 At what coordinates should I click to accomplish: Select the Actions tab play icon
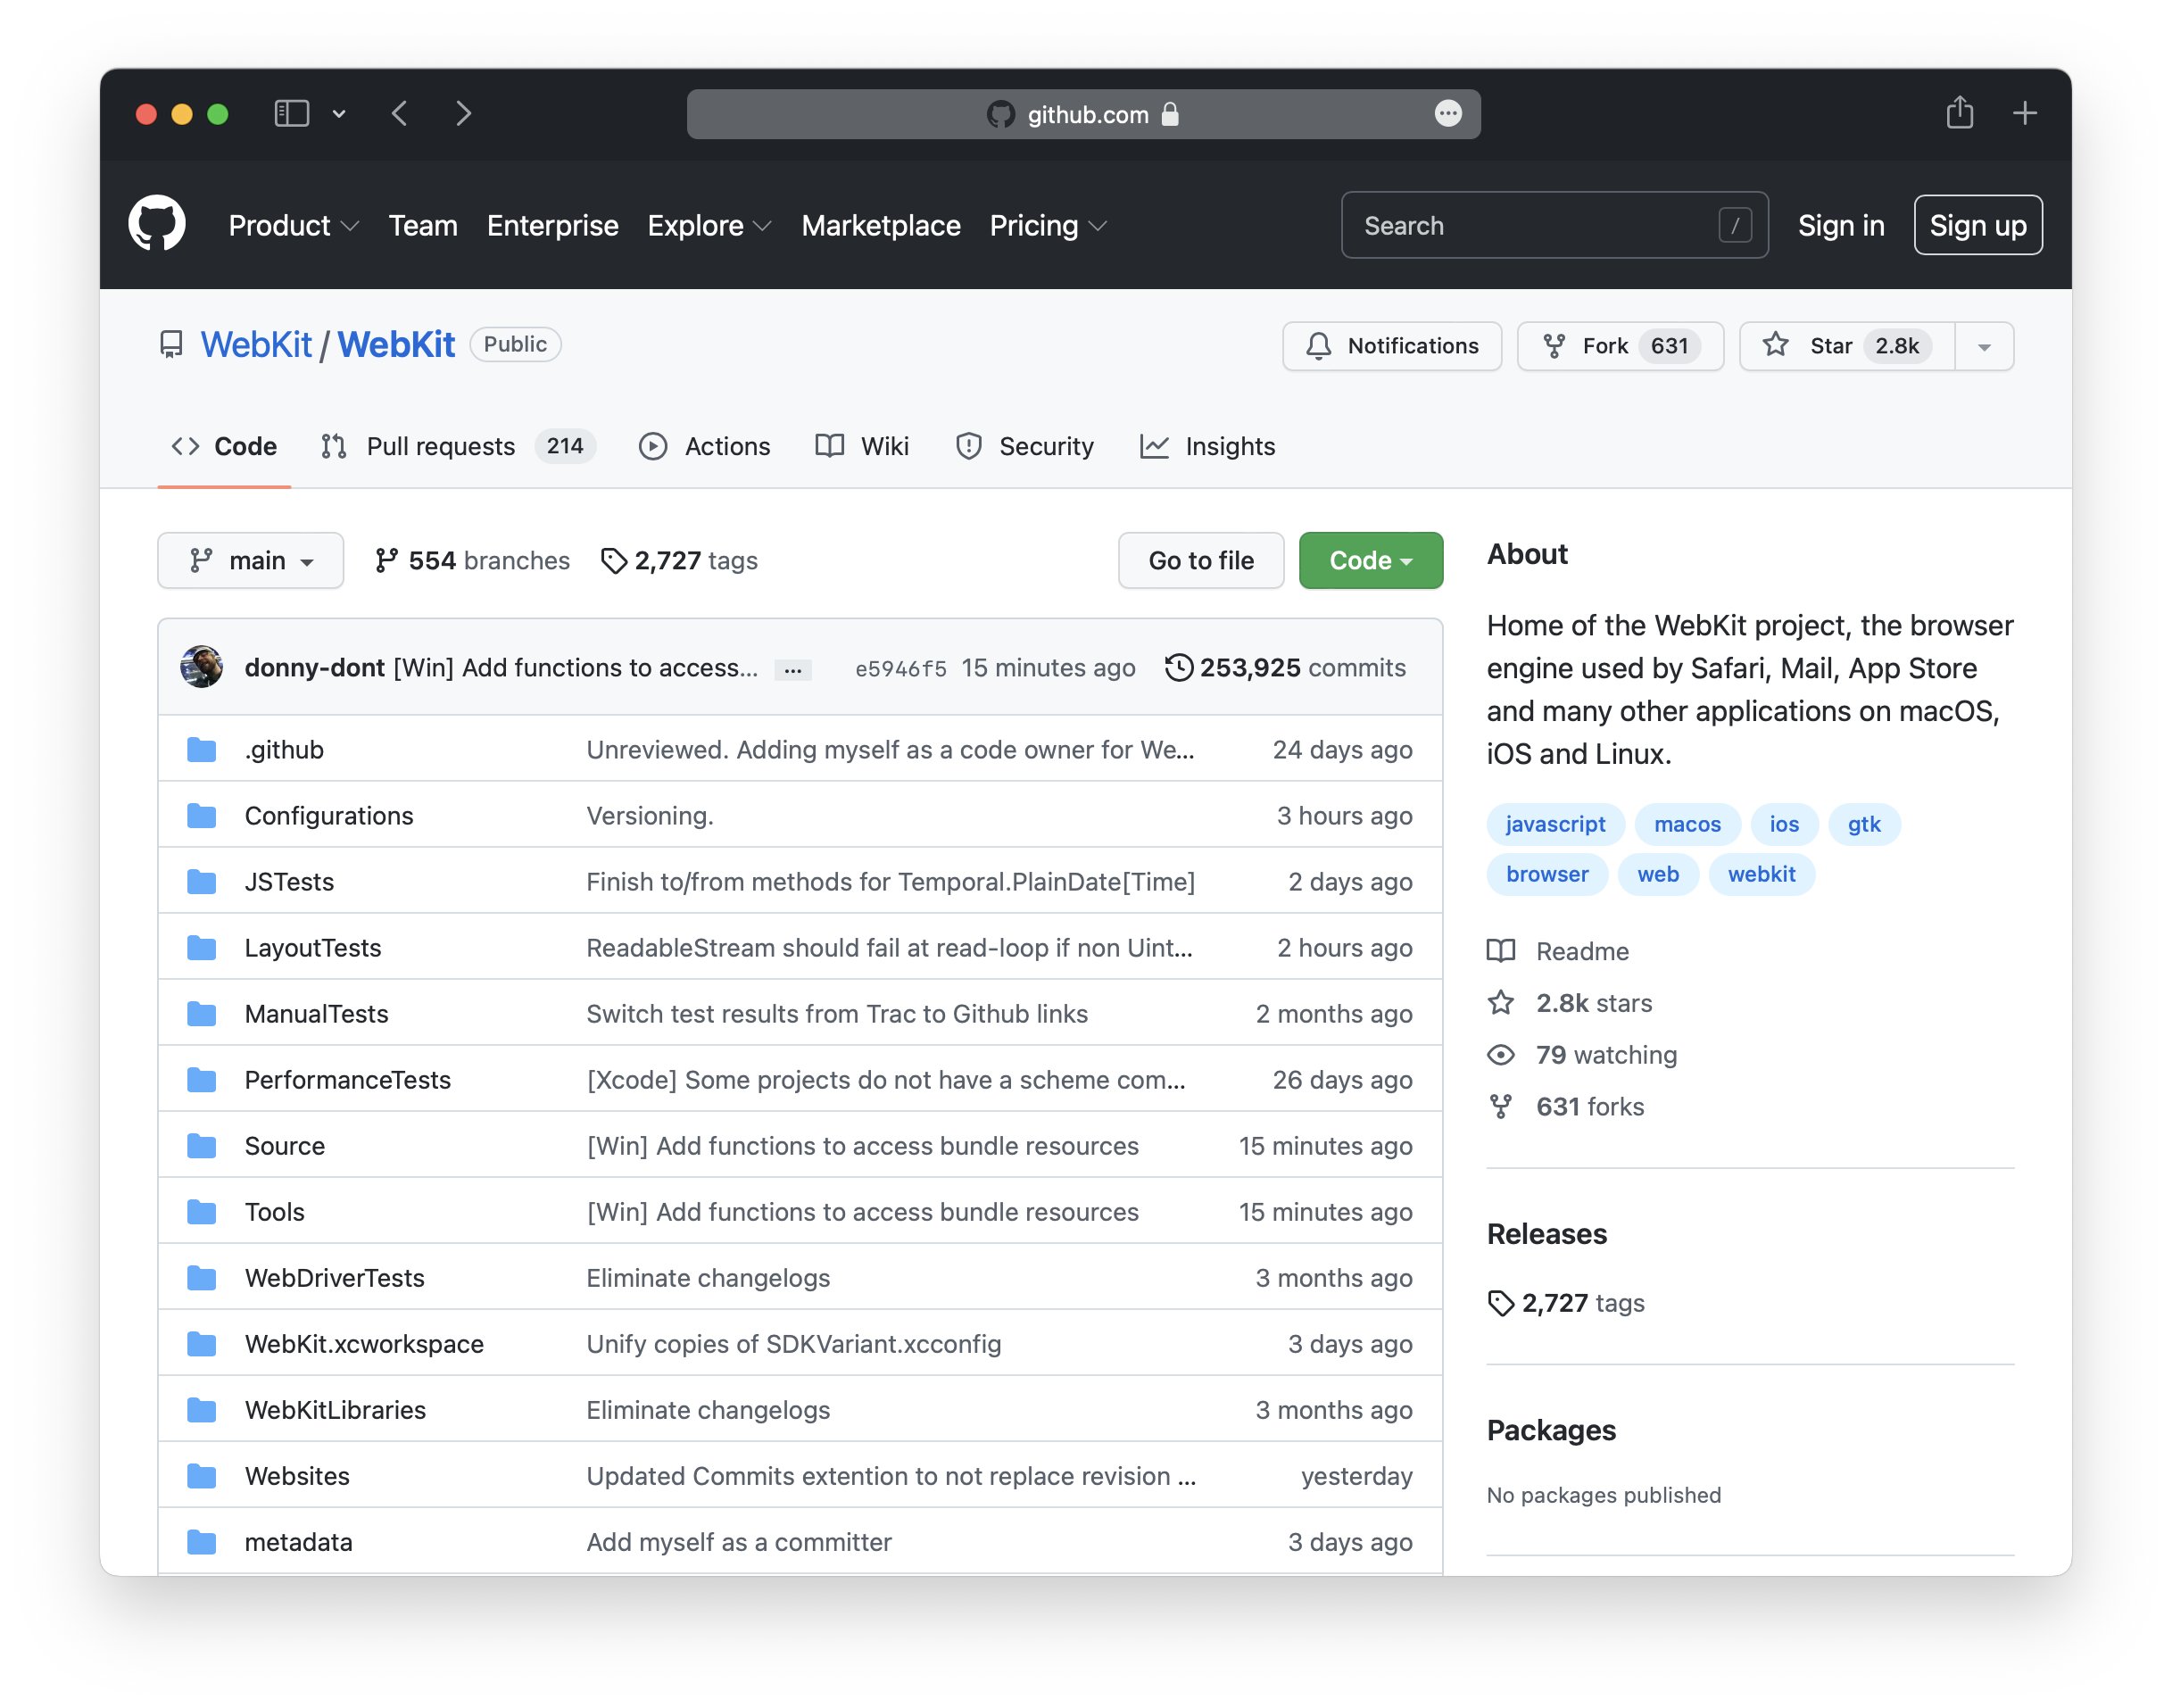pyautogui.click(x=653, y=446)
